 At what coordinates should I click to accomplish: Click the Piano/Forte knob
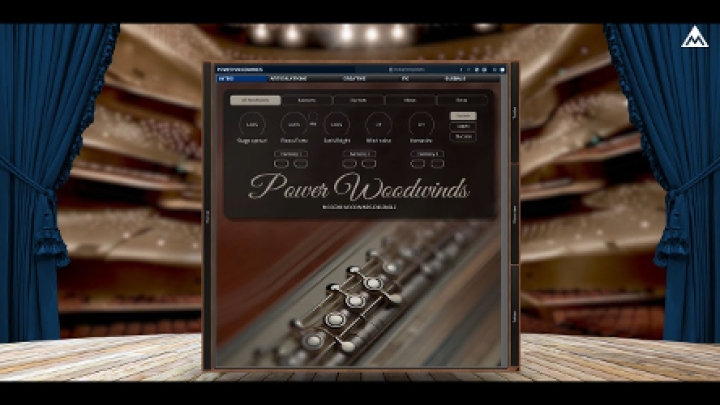click(294, 124)
